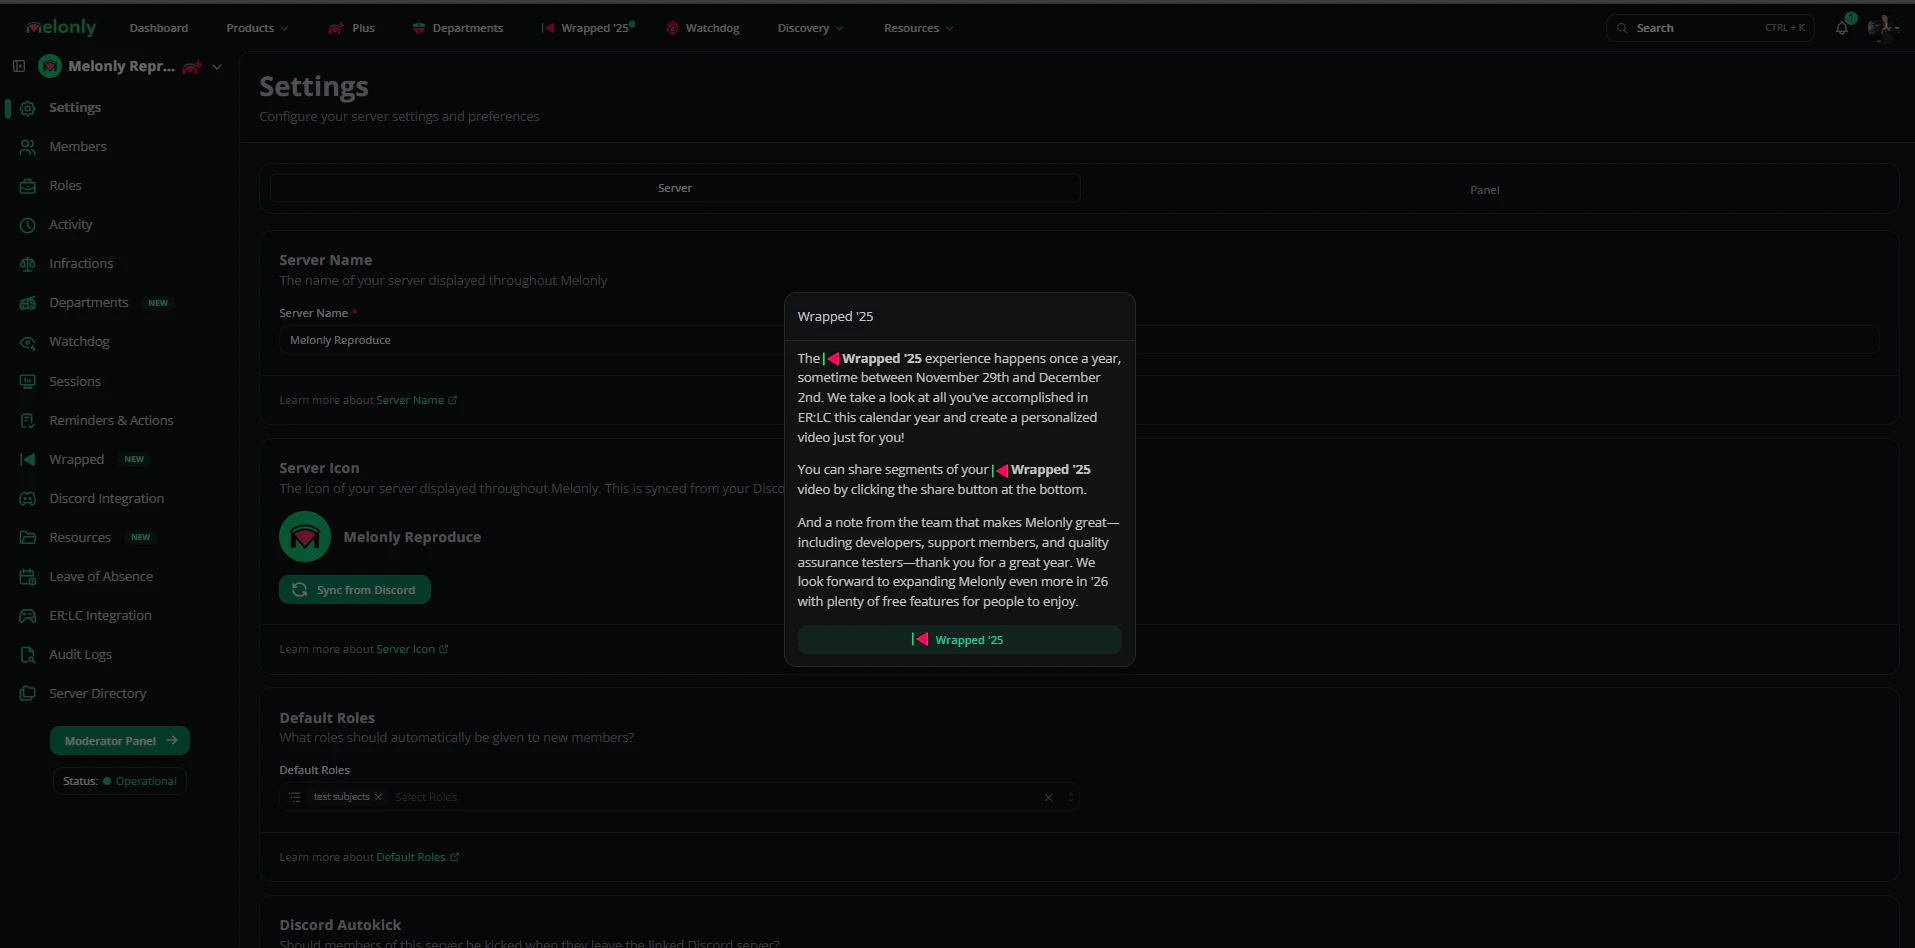Open notifications bell icon

point(1841,28)
